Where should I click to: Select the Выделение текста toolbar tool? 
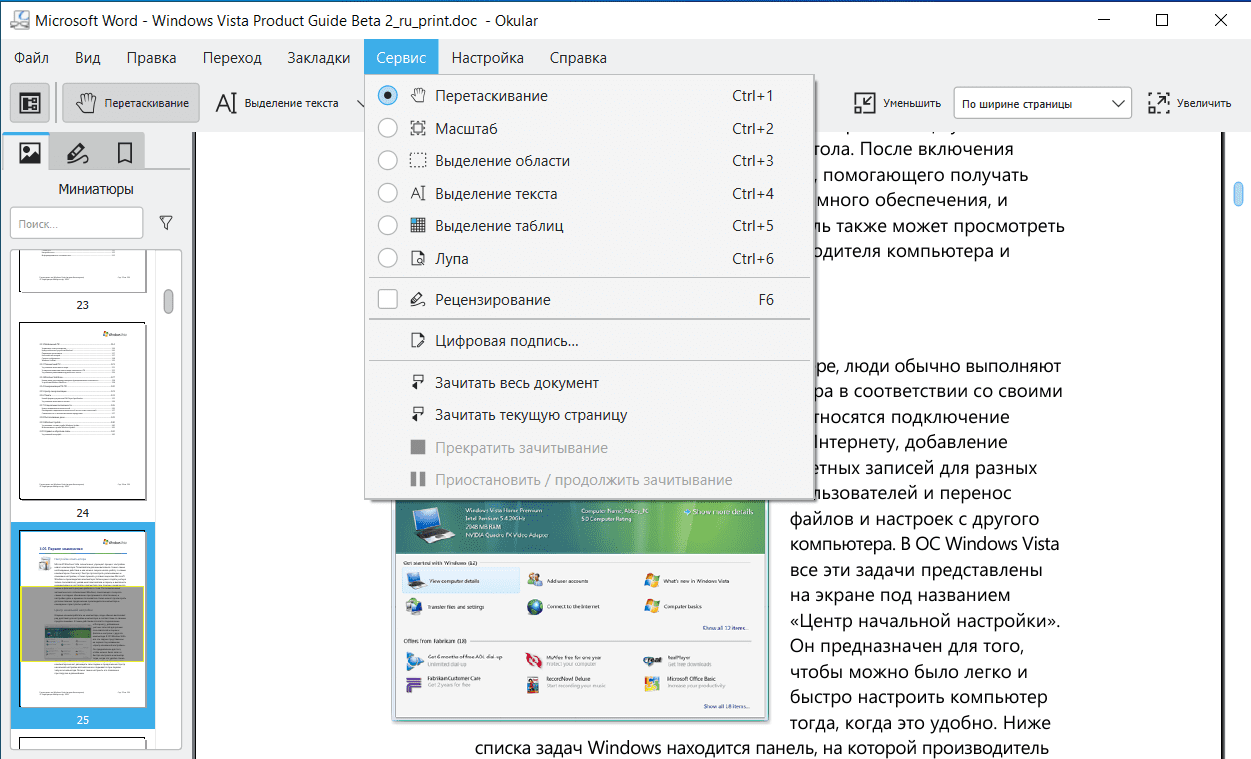[278, 103]
